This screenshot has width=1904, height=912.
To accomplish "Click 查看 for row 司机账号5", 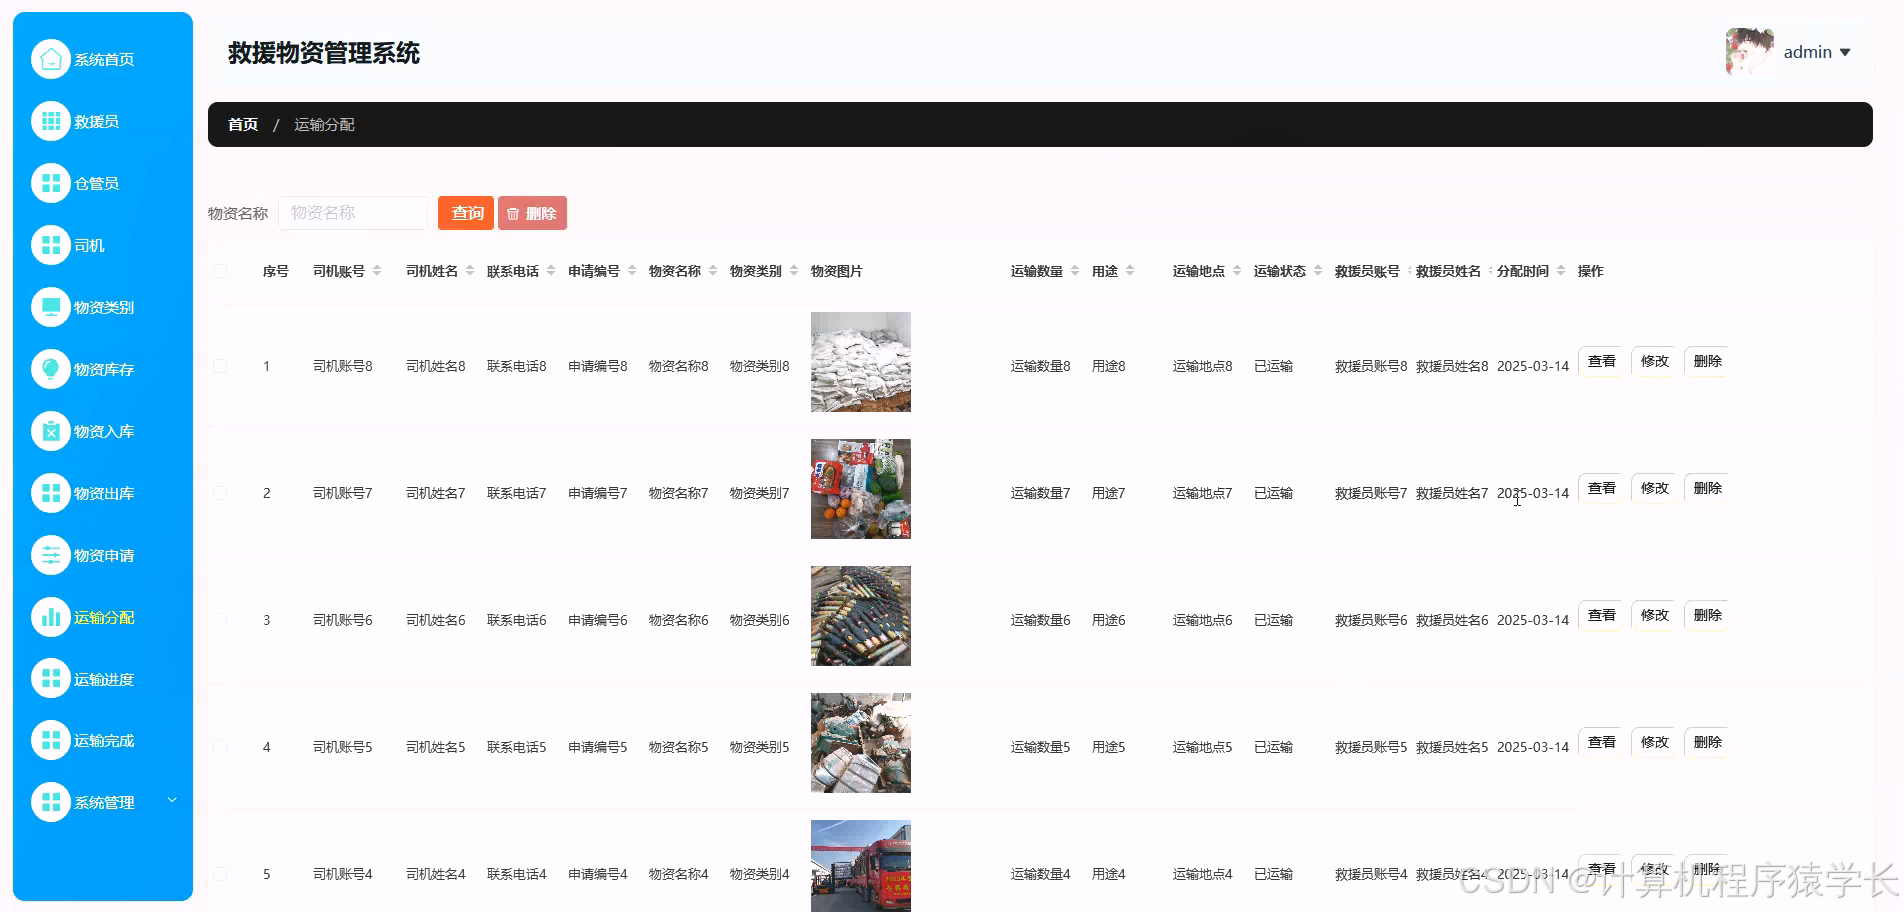I will tap(1601, 742).
